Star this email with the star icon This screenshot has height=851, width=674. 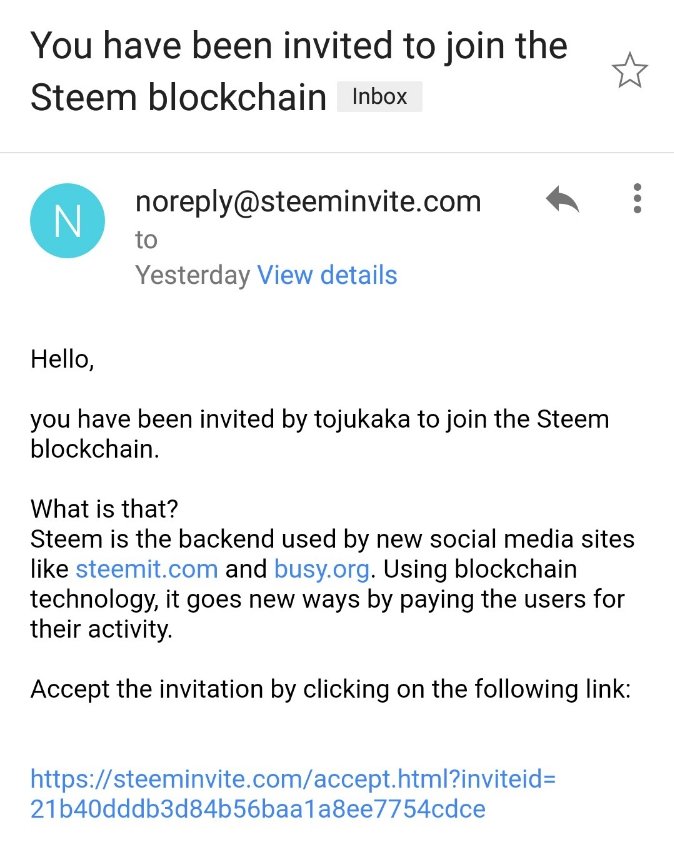pos(629,71)
